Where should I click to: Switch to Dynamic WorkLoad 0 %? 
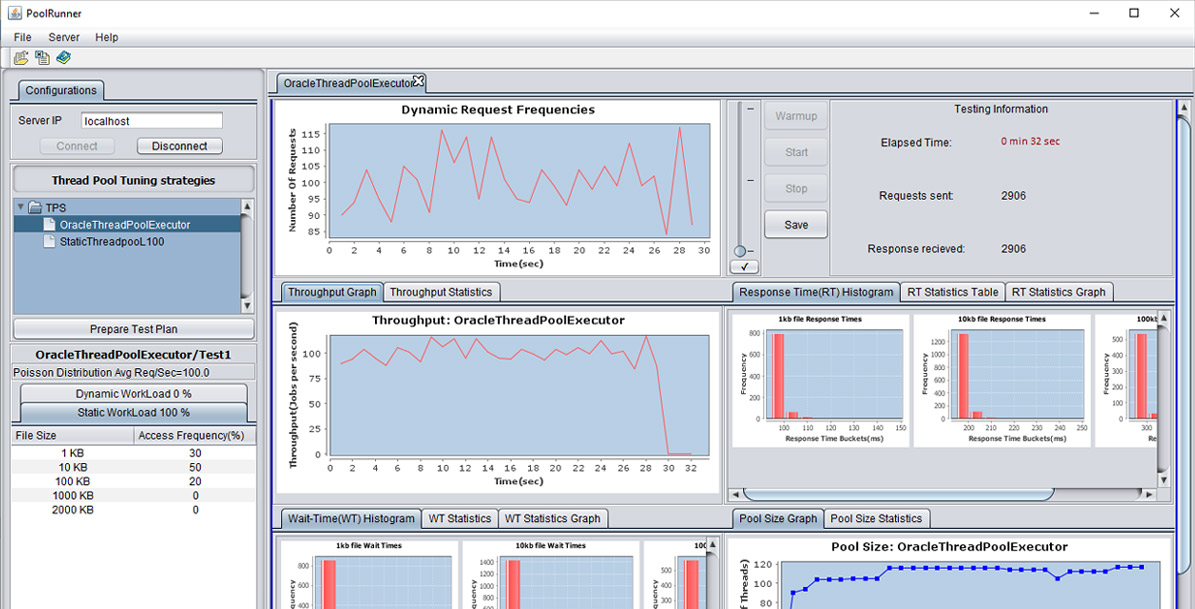(133, 393)
